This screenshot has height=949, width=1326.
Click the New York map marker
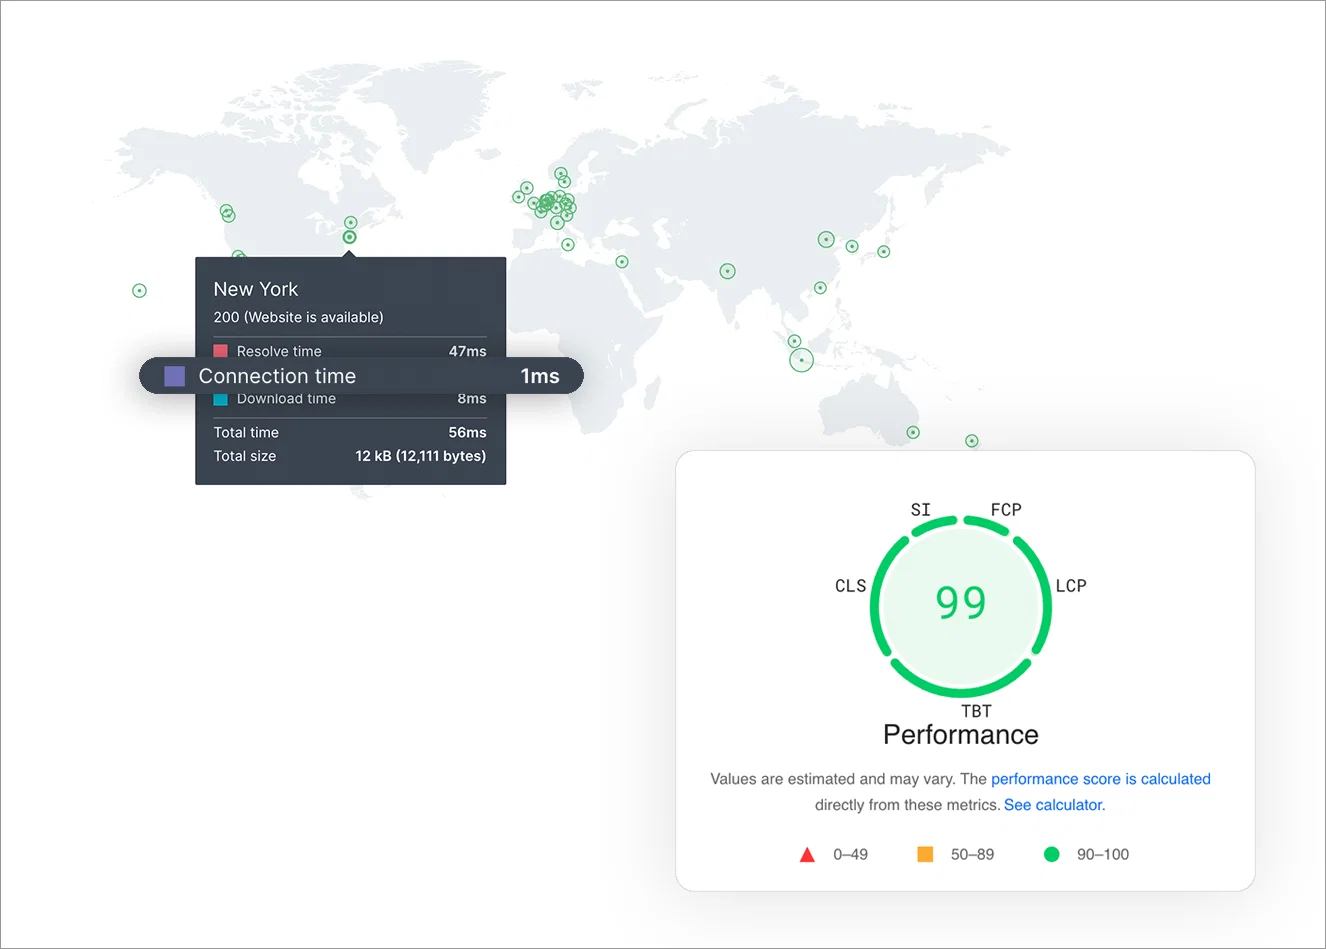[349, 237]
